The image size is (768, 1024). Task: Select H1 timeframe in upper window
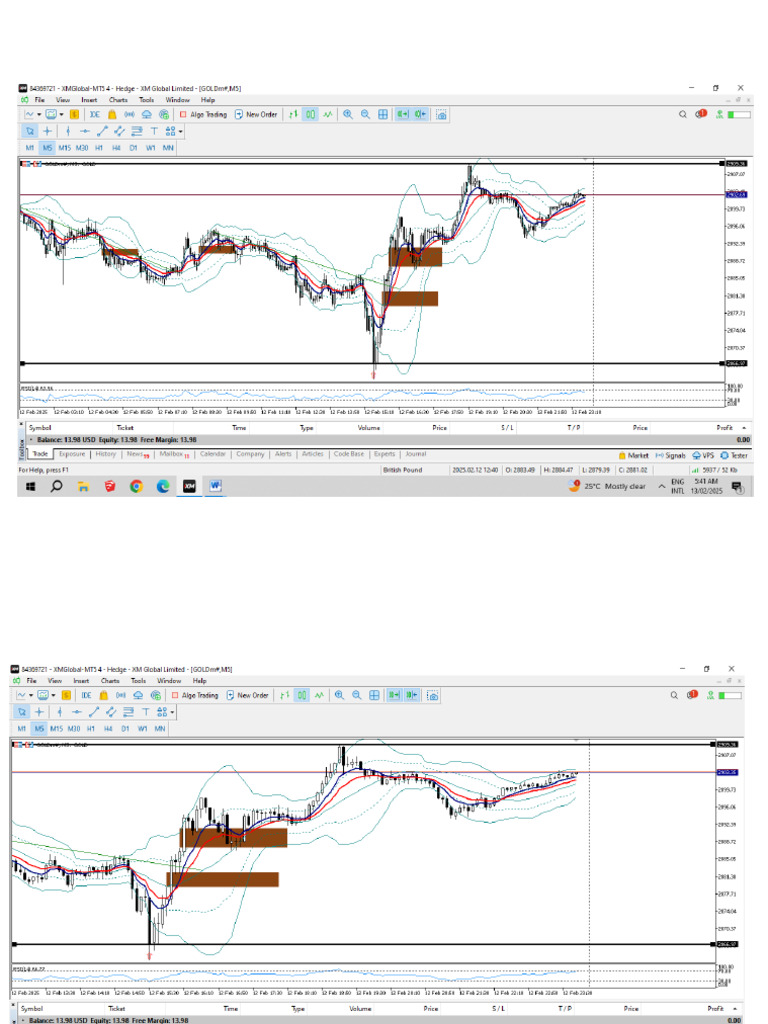(x=99, y=148)
